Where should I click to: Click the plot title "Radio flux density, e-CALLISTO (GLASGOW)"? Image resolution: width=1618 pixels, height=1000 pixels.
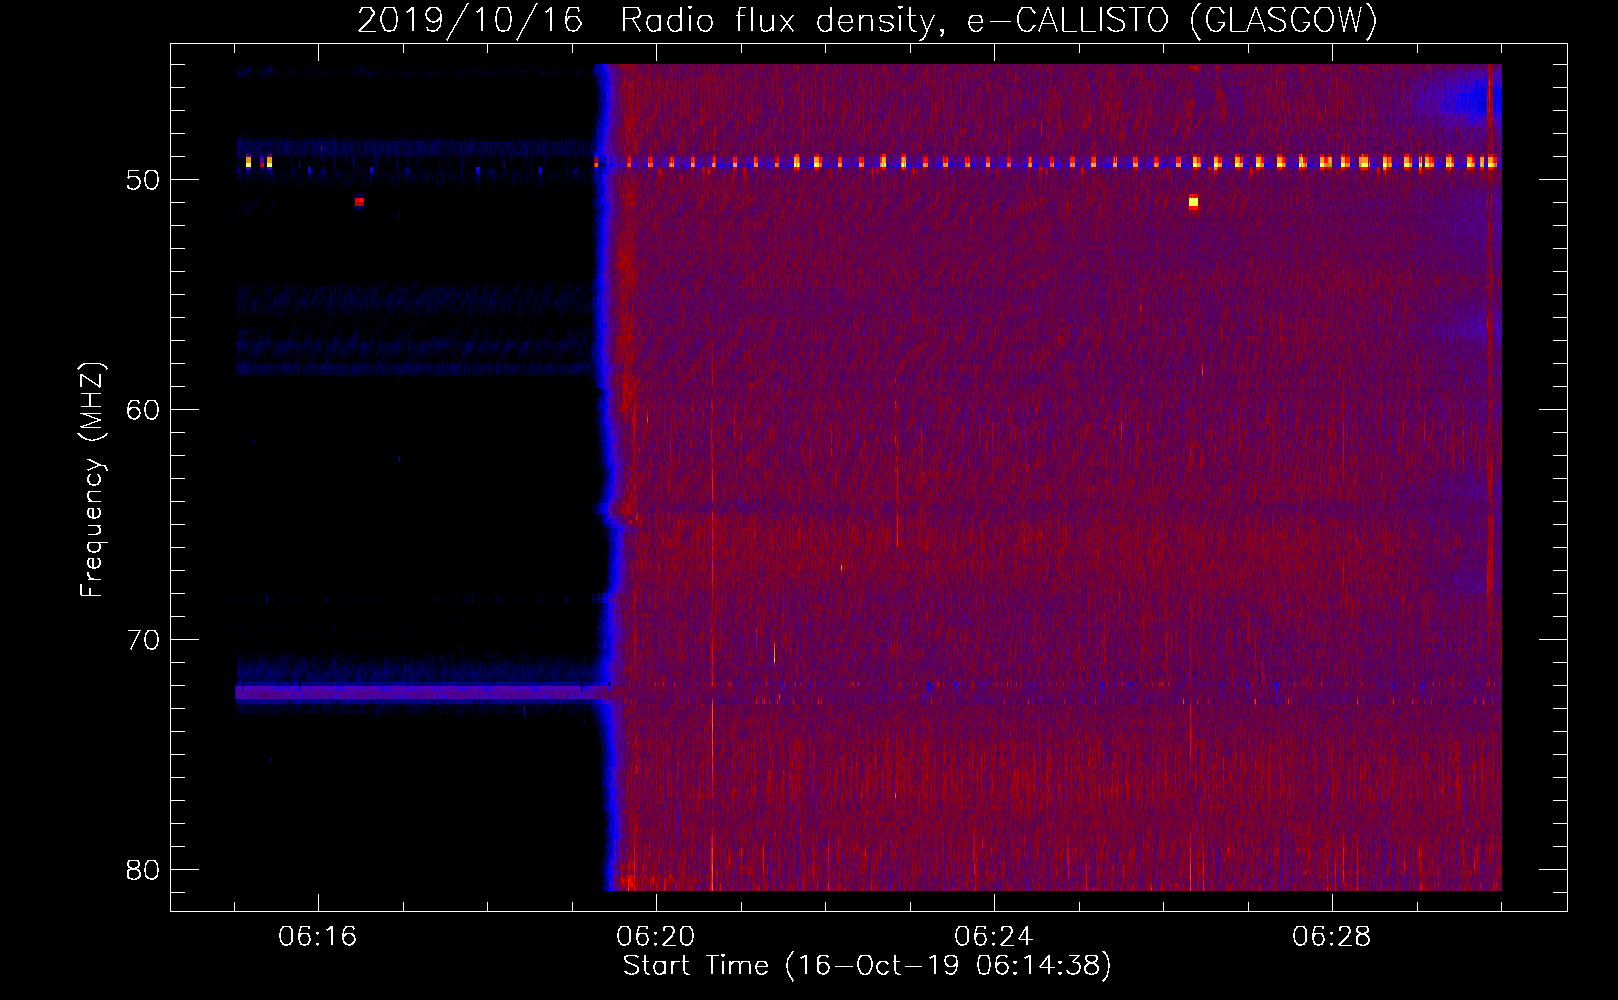tap(999, 21)
